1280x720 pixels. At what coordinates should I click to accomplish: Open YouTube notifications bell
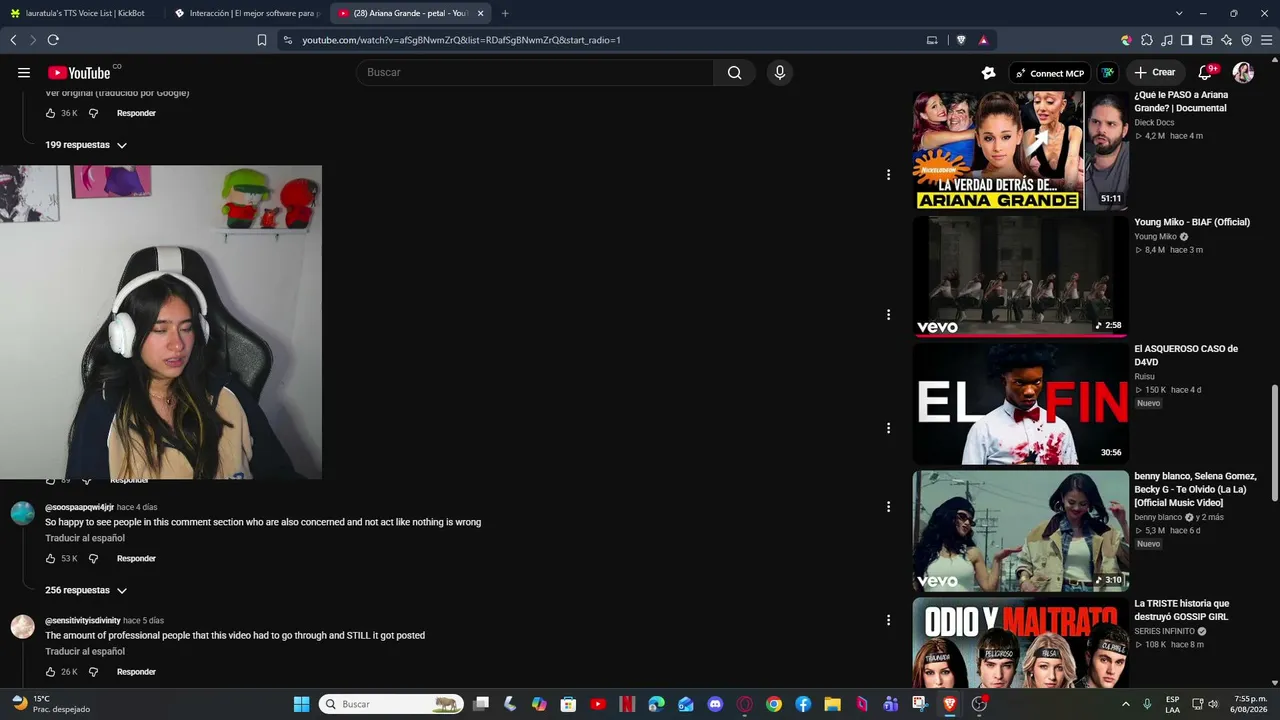1206,72
